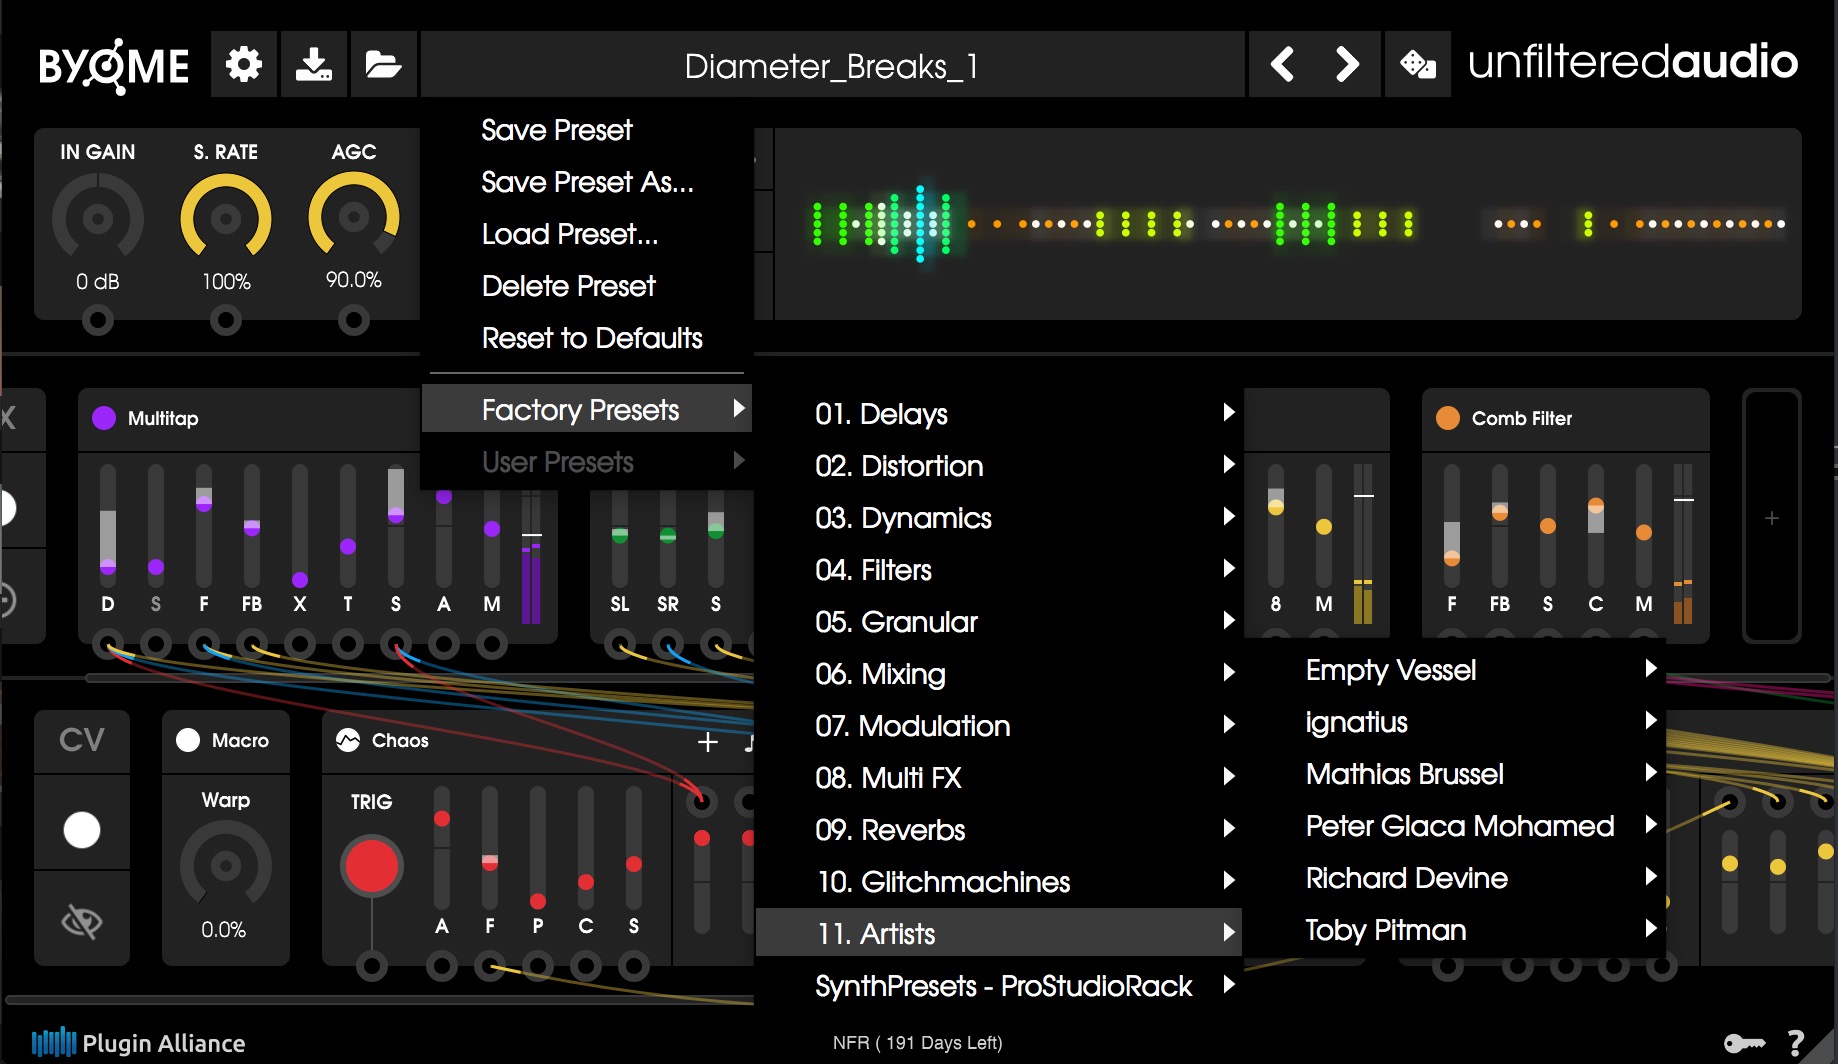Open Peter Glaca Mohamed artist presets
Screen dimensions: 1838x1064
click(1455, 825)
